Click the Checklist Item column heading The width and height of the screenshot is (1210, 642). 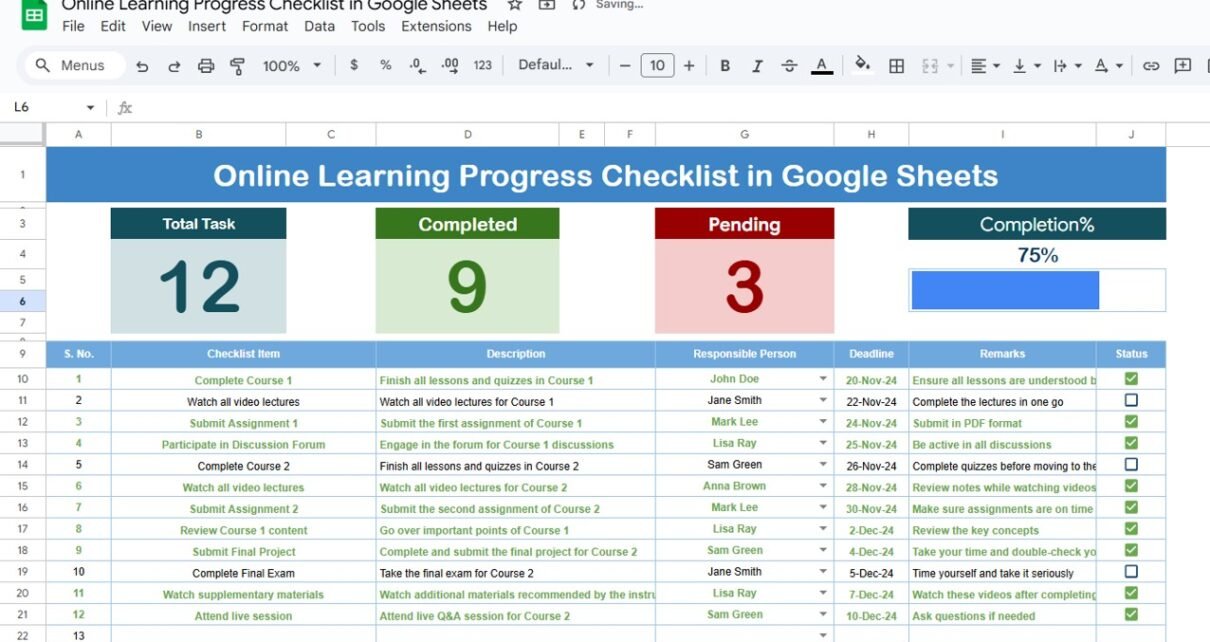tap(243, 353)
